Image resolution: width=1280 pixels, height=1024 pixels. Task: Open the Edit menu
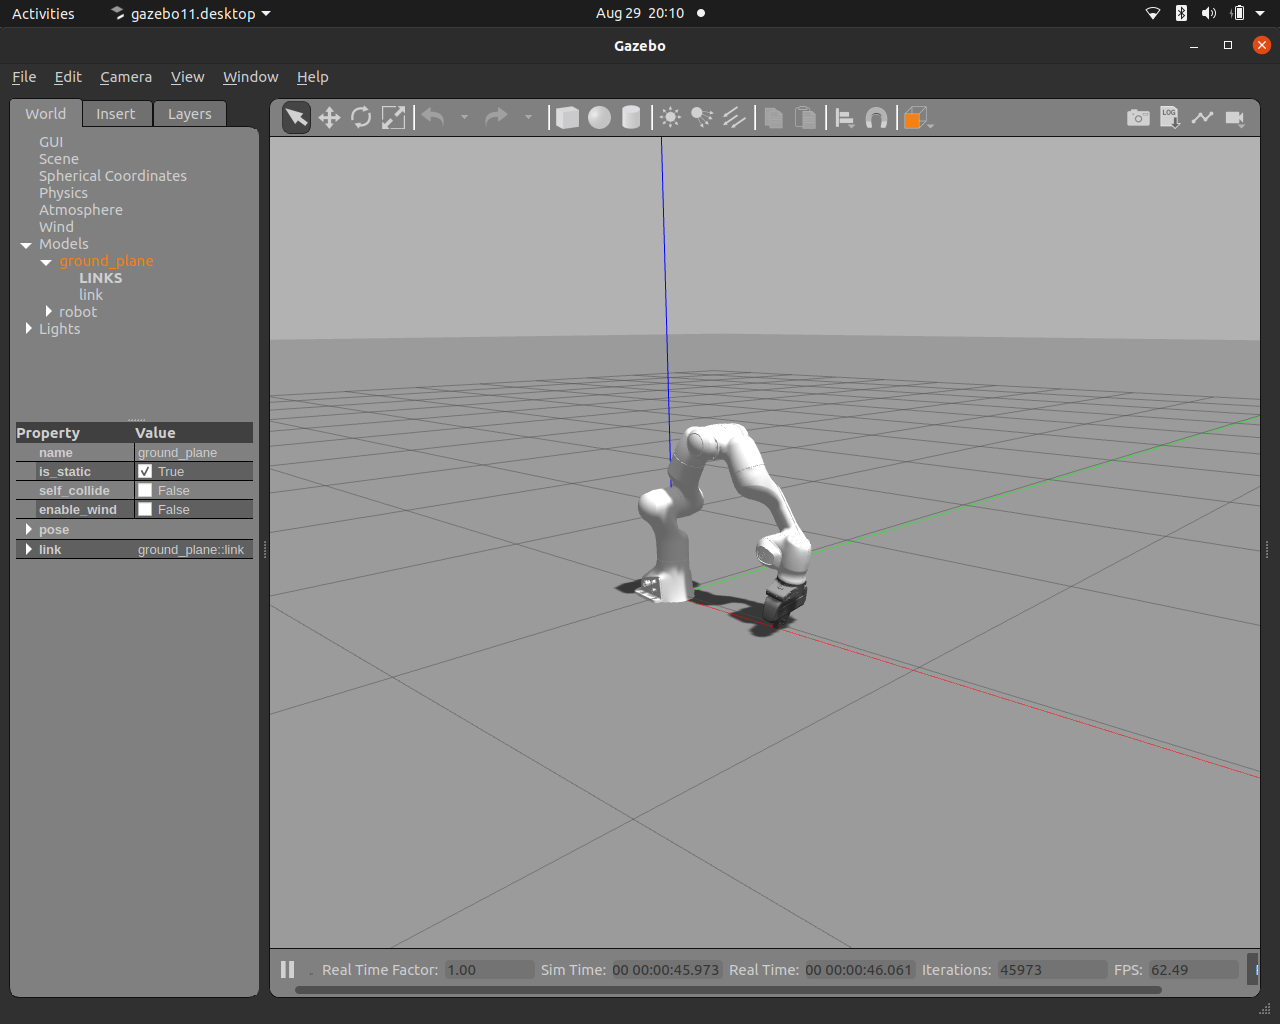[x=68, y=77]
